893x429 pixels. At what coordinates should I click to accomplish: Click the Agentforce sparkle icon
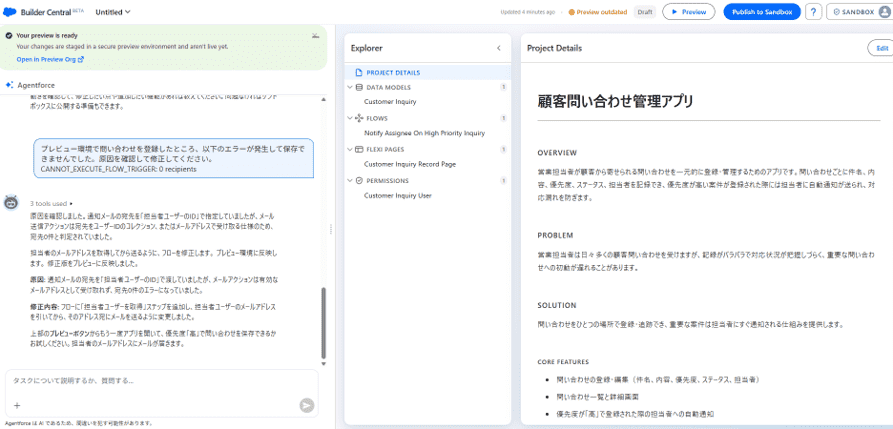tap(9, 85)
